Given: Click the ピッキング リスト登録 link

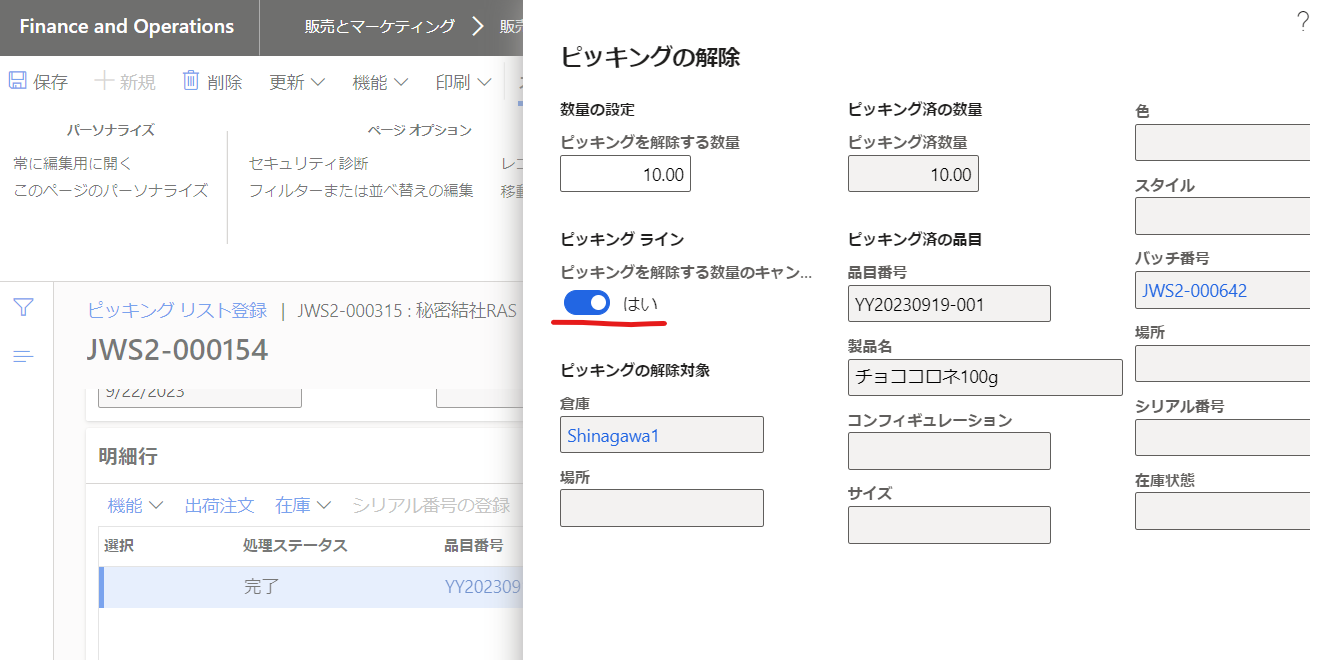Looking at the screenshot, I should coord(177,310).
